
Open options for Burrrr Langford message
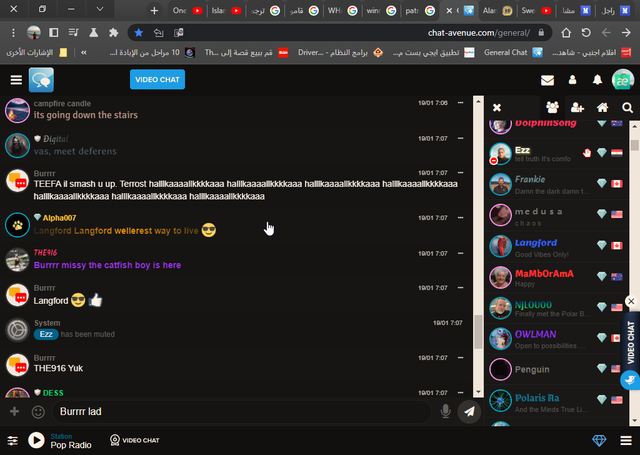tap(460, 288)
